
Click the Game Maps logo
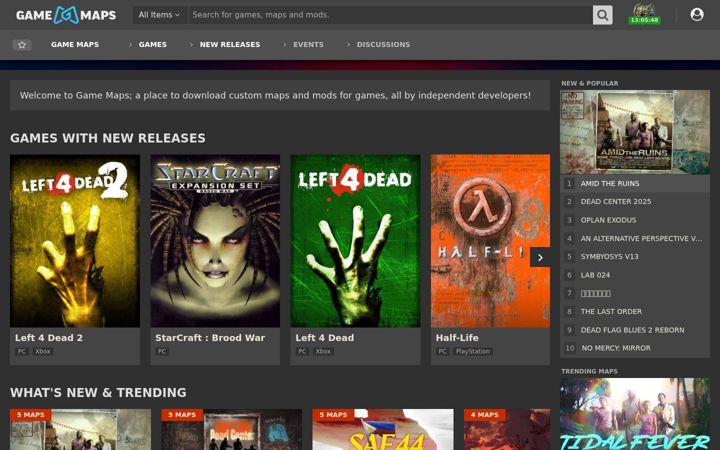66,15
